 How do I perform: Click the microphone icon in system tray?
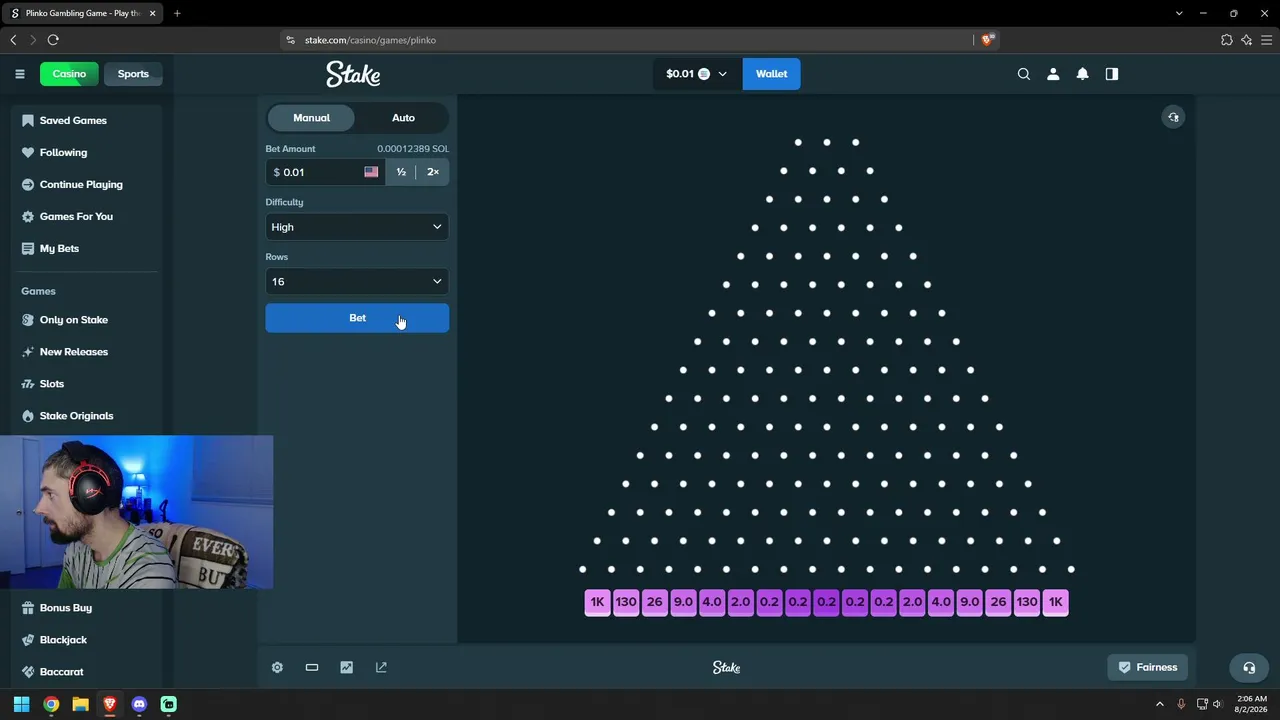pos(1181,704)
